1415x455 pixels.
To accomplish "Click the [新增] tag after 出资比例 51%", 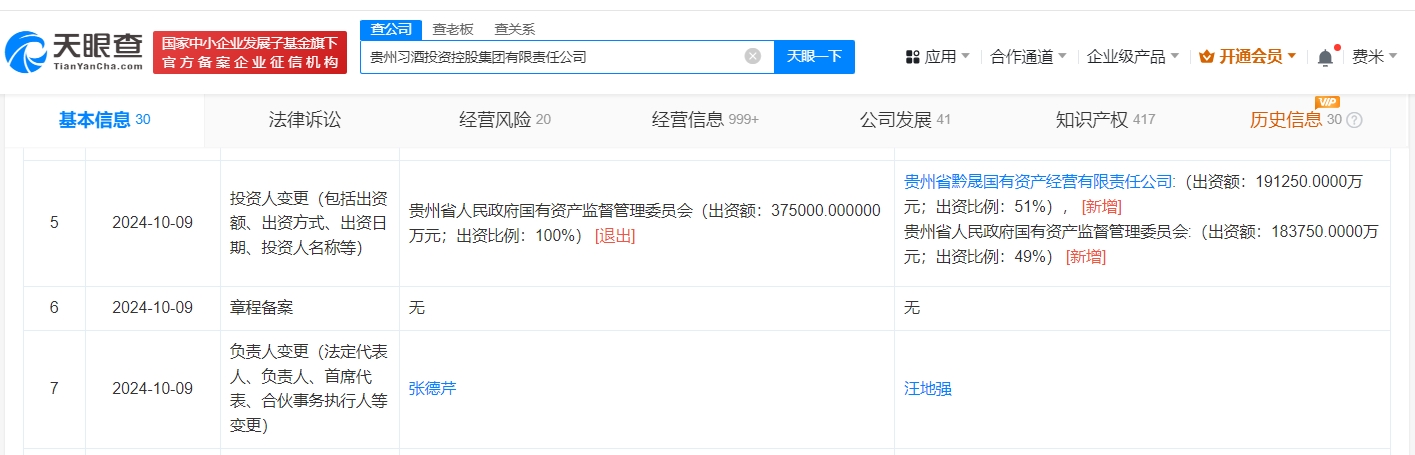I will click(1101, 207).
